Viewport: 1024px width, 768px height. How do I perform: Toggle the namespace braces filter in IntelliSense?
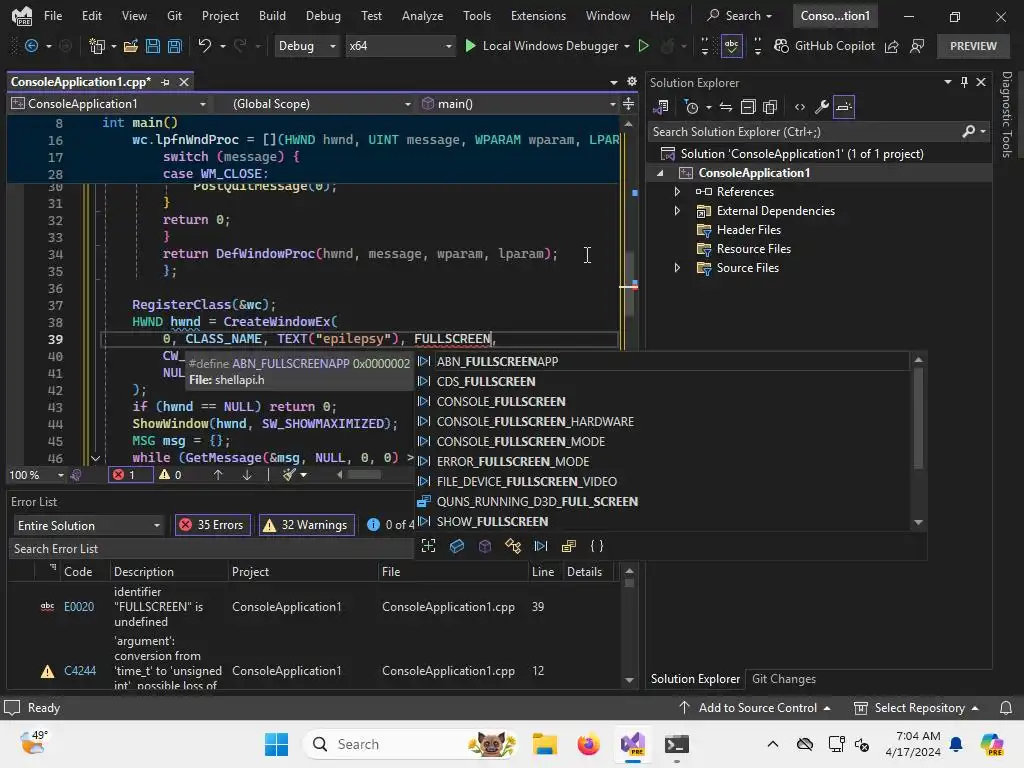point(597,546)
